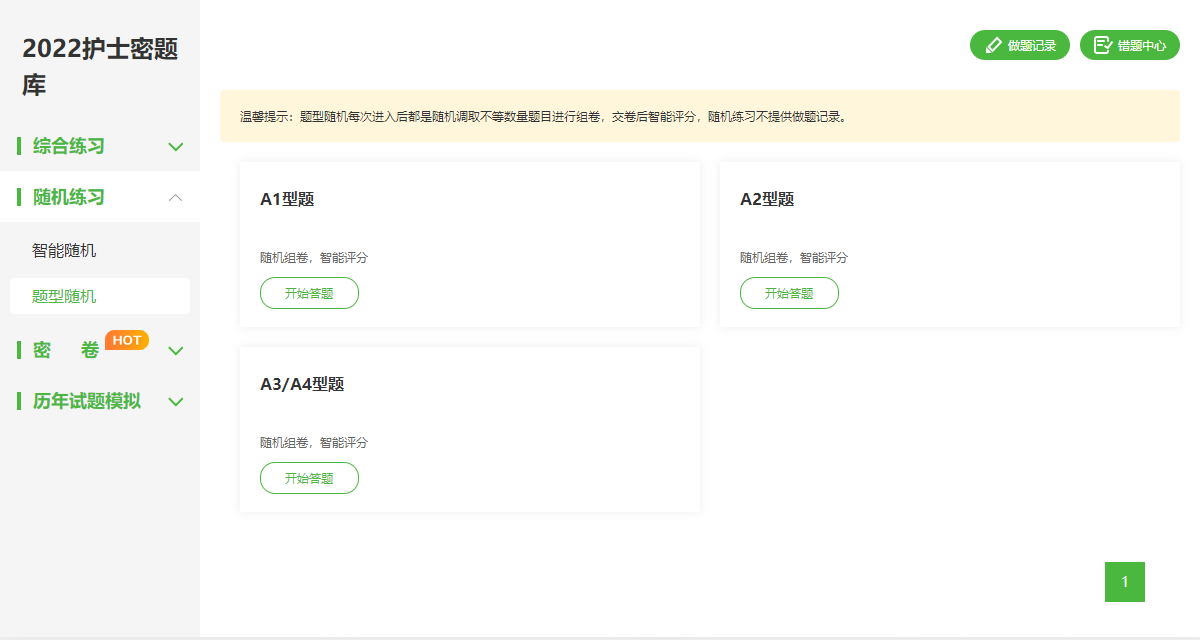
Task: Expand the 历年试题模拟 chevron arrow
Action: tap(176, 402)
